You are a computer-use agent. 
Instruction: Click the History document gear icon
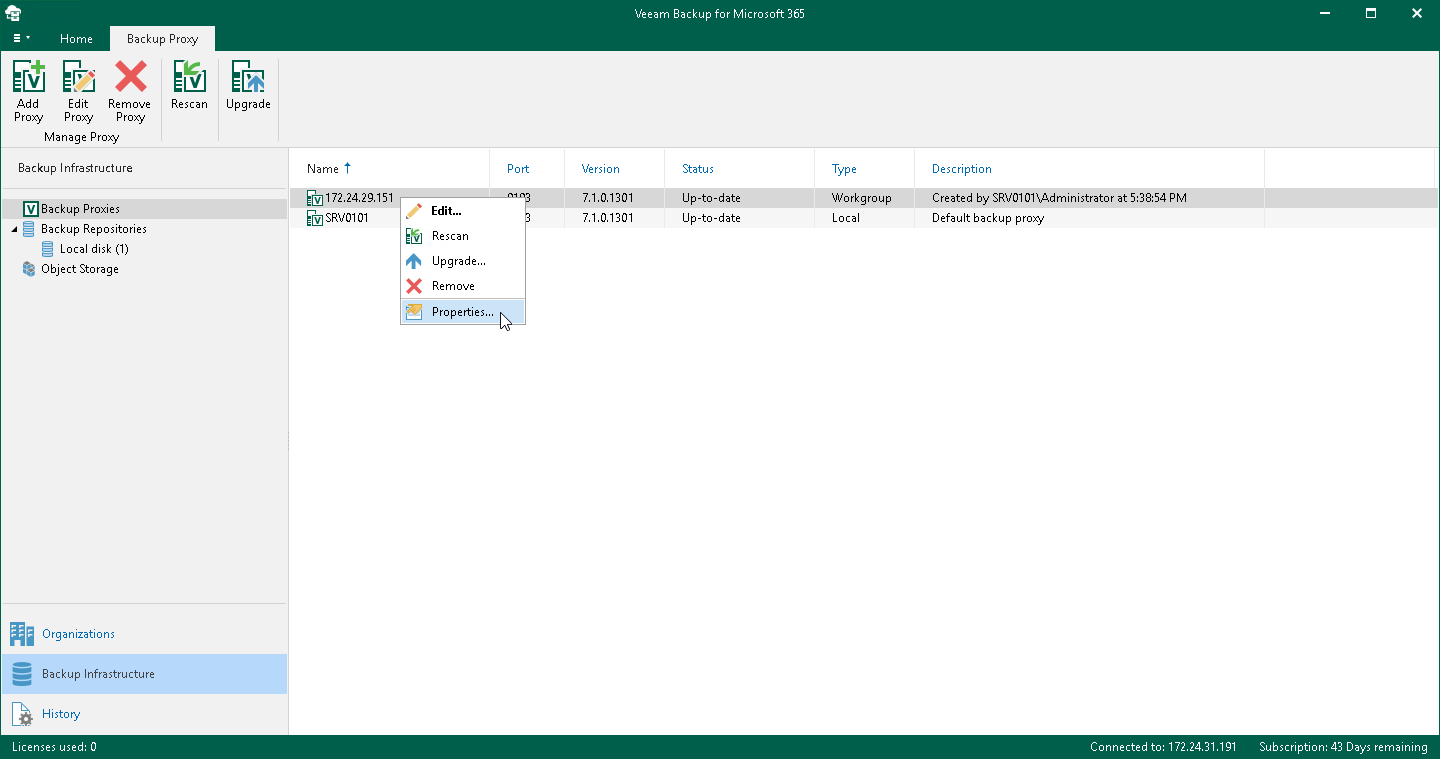pos(22,714)
